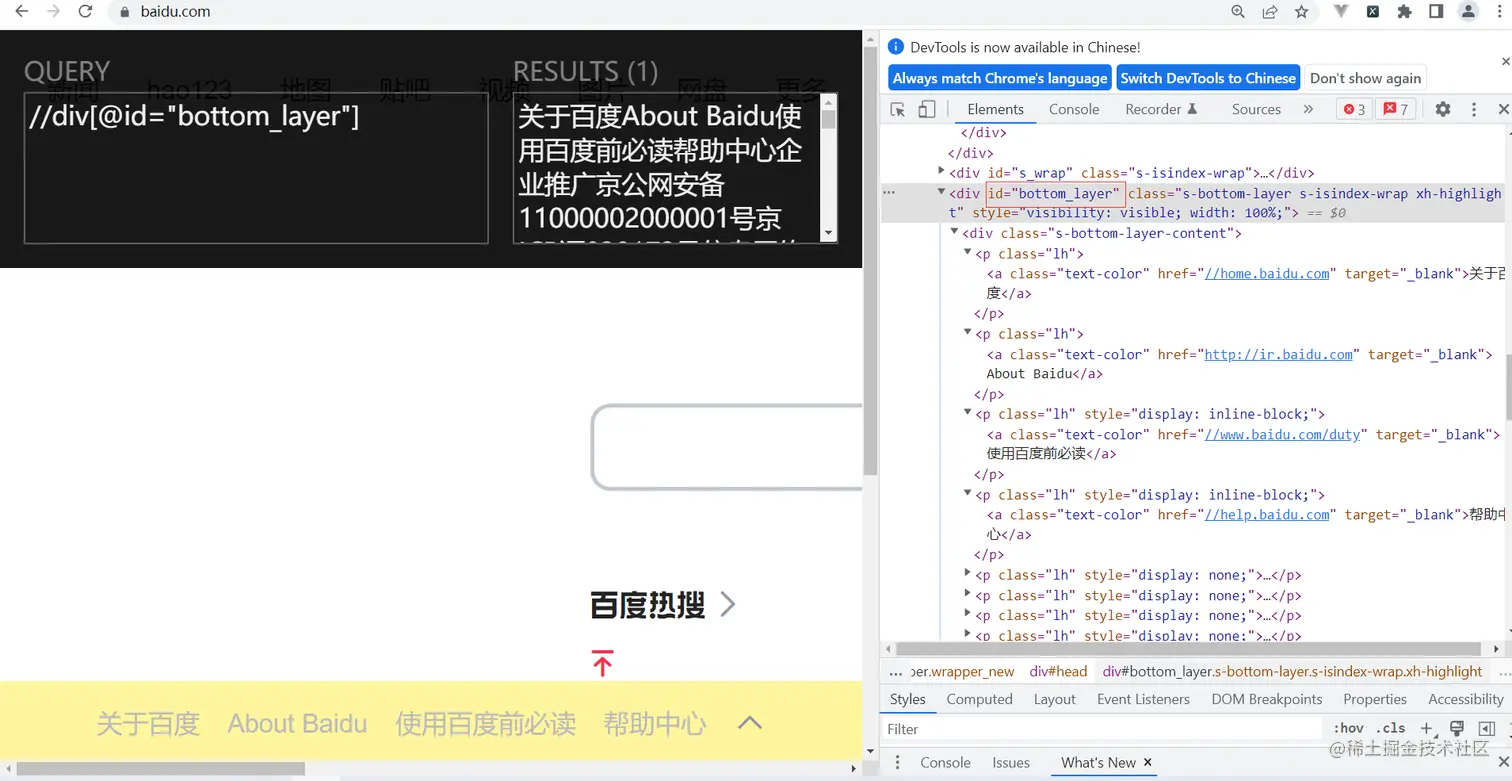
Task: Open the 关于百度 footer link
Action: [148, 723]
